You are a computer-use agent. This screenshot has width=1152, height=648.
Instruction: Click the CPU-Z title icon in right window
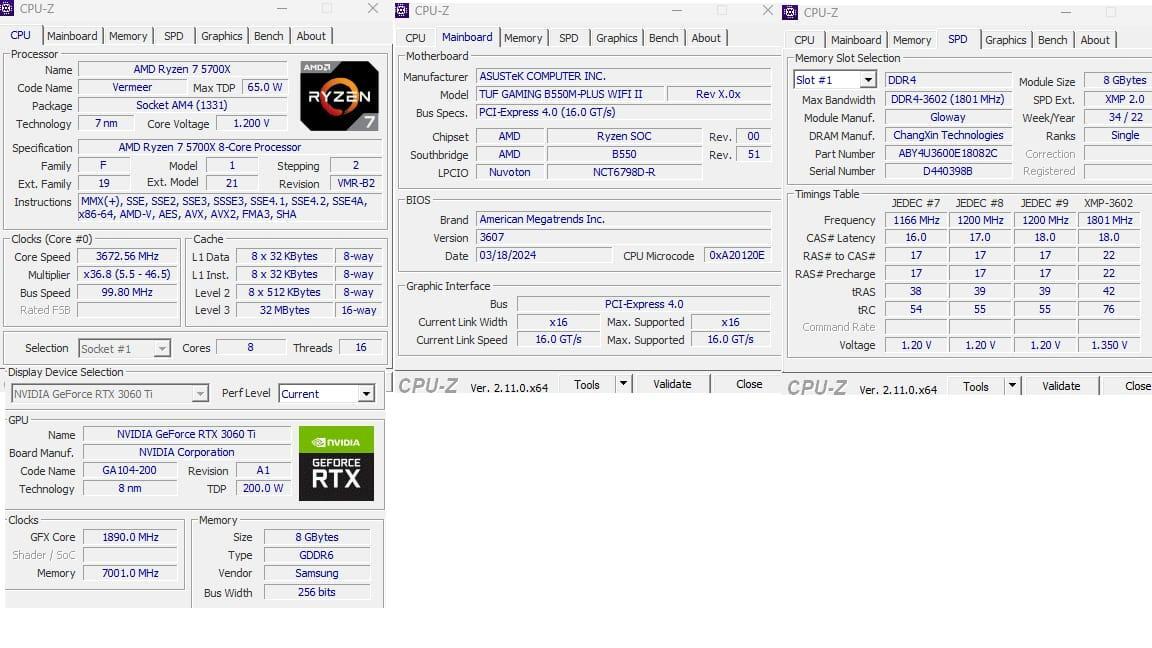[x=791, y=12]
